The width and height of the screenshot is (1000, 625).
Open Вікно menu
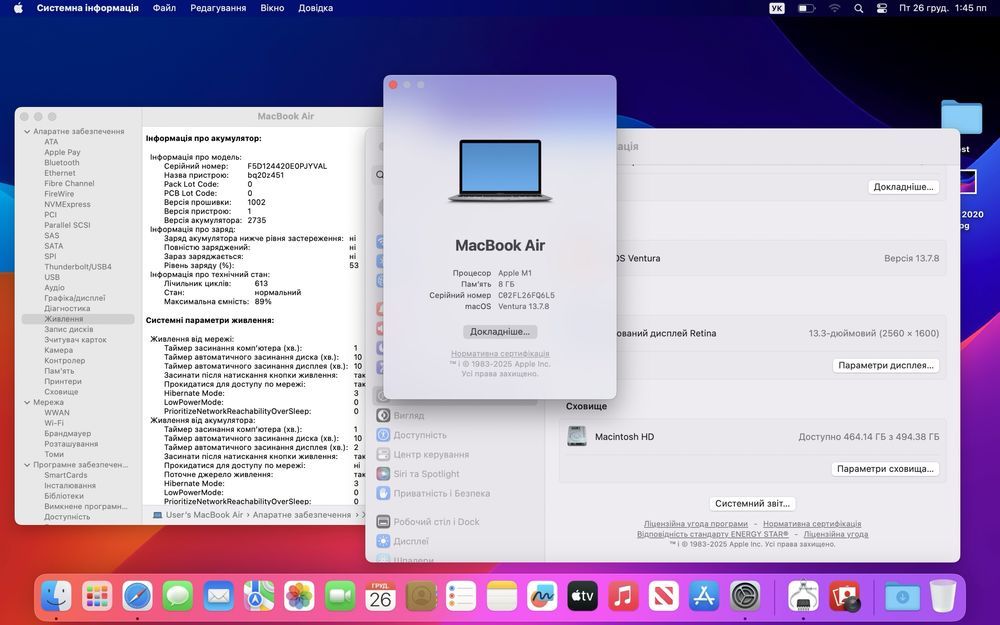point(272,8)
